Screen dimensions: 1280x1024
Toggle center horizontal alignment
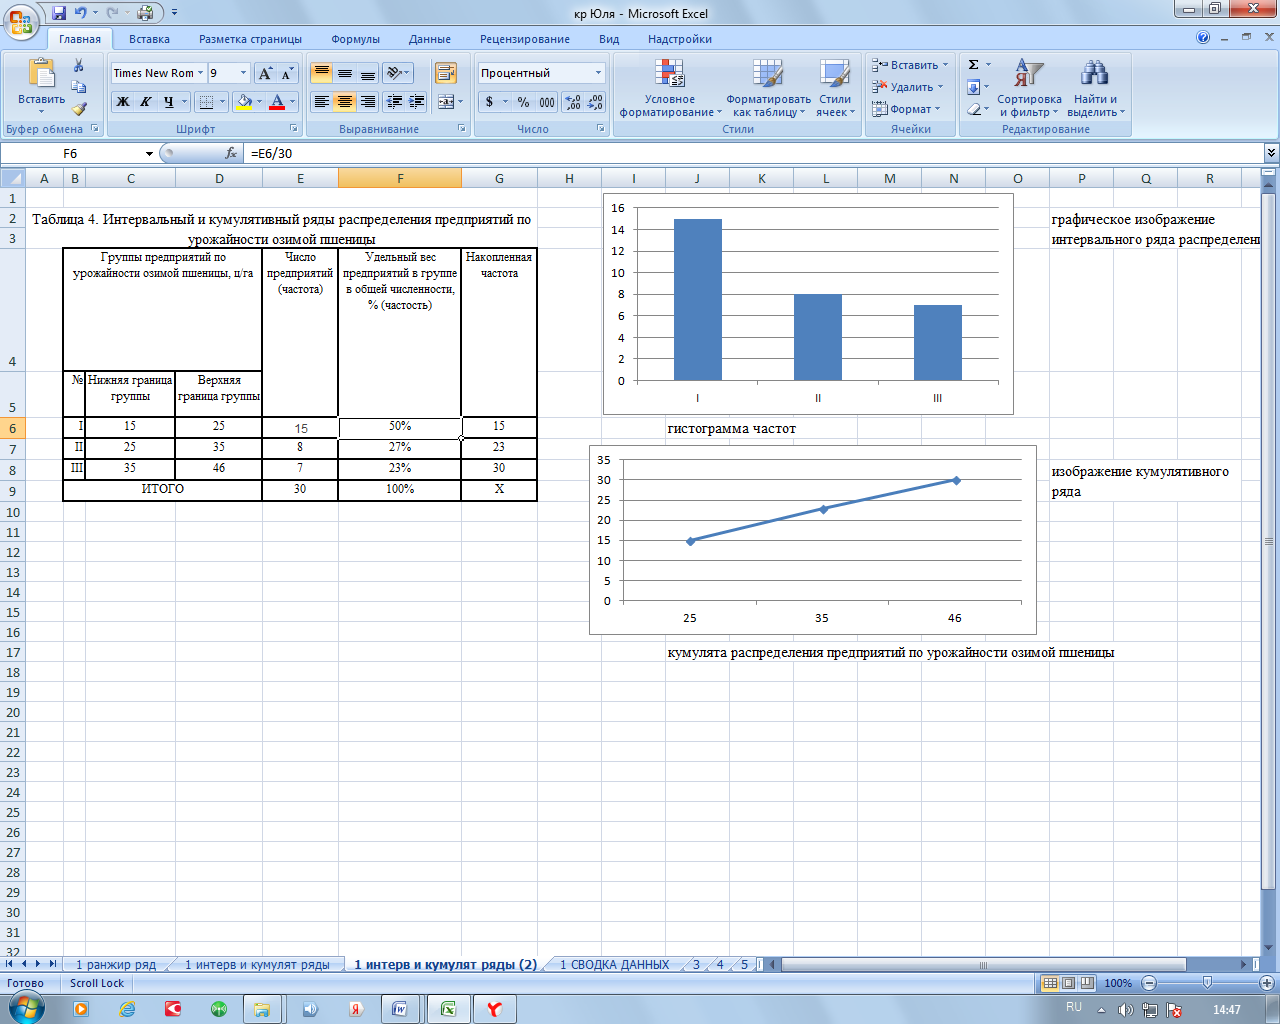345,102
